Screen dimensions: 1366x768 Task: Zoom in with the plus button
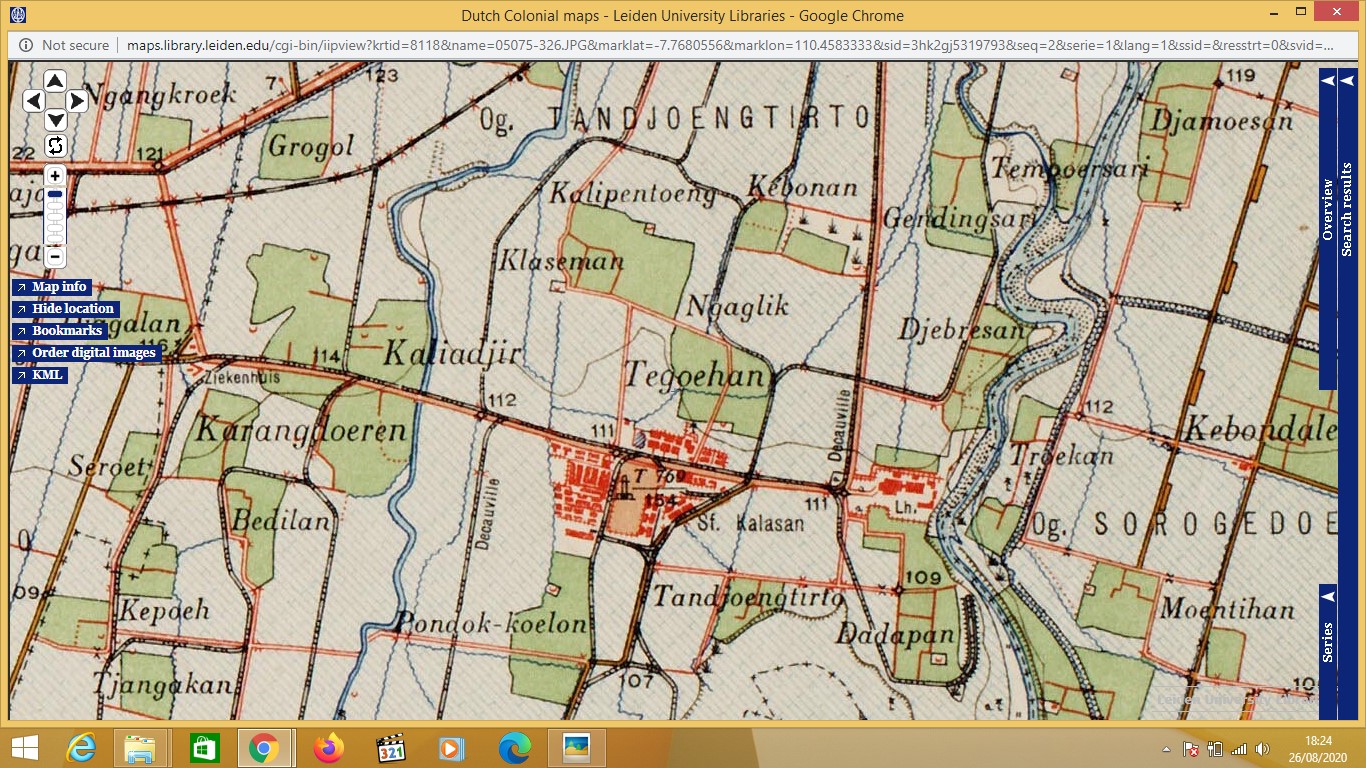click(x=55, y=176)
